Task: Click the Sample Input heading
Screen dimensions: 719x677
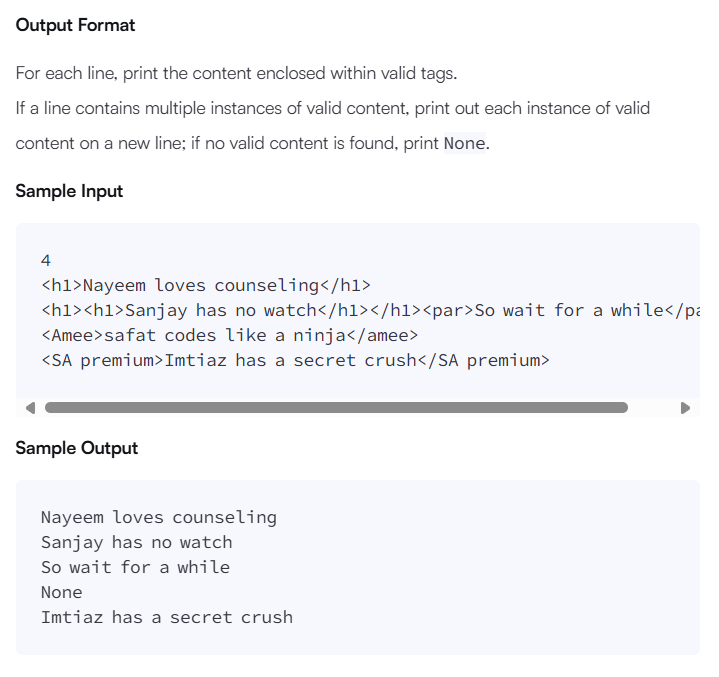Action: (x=69, y=191)
